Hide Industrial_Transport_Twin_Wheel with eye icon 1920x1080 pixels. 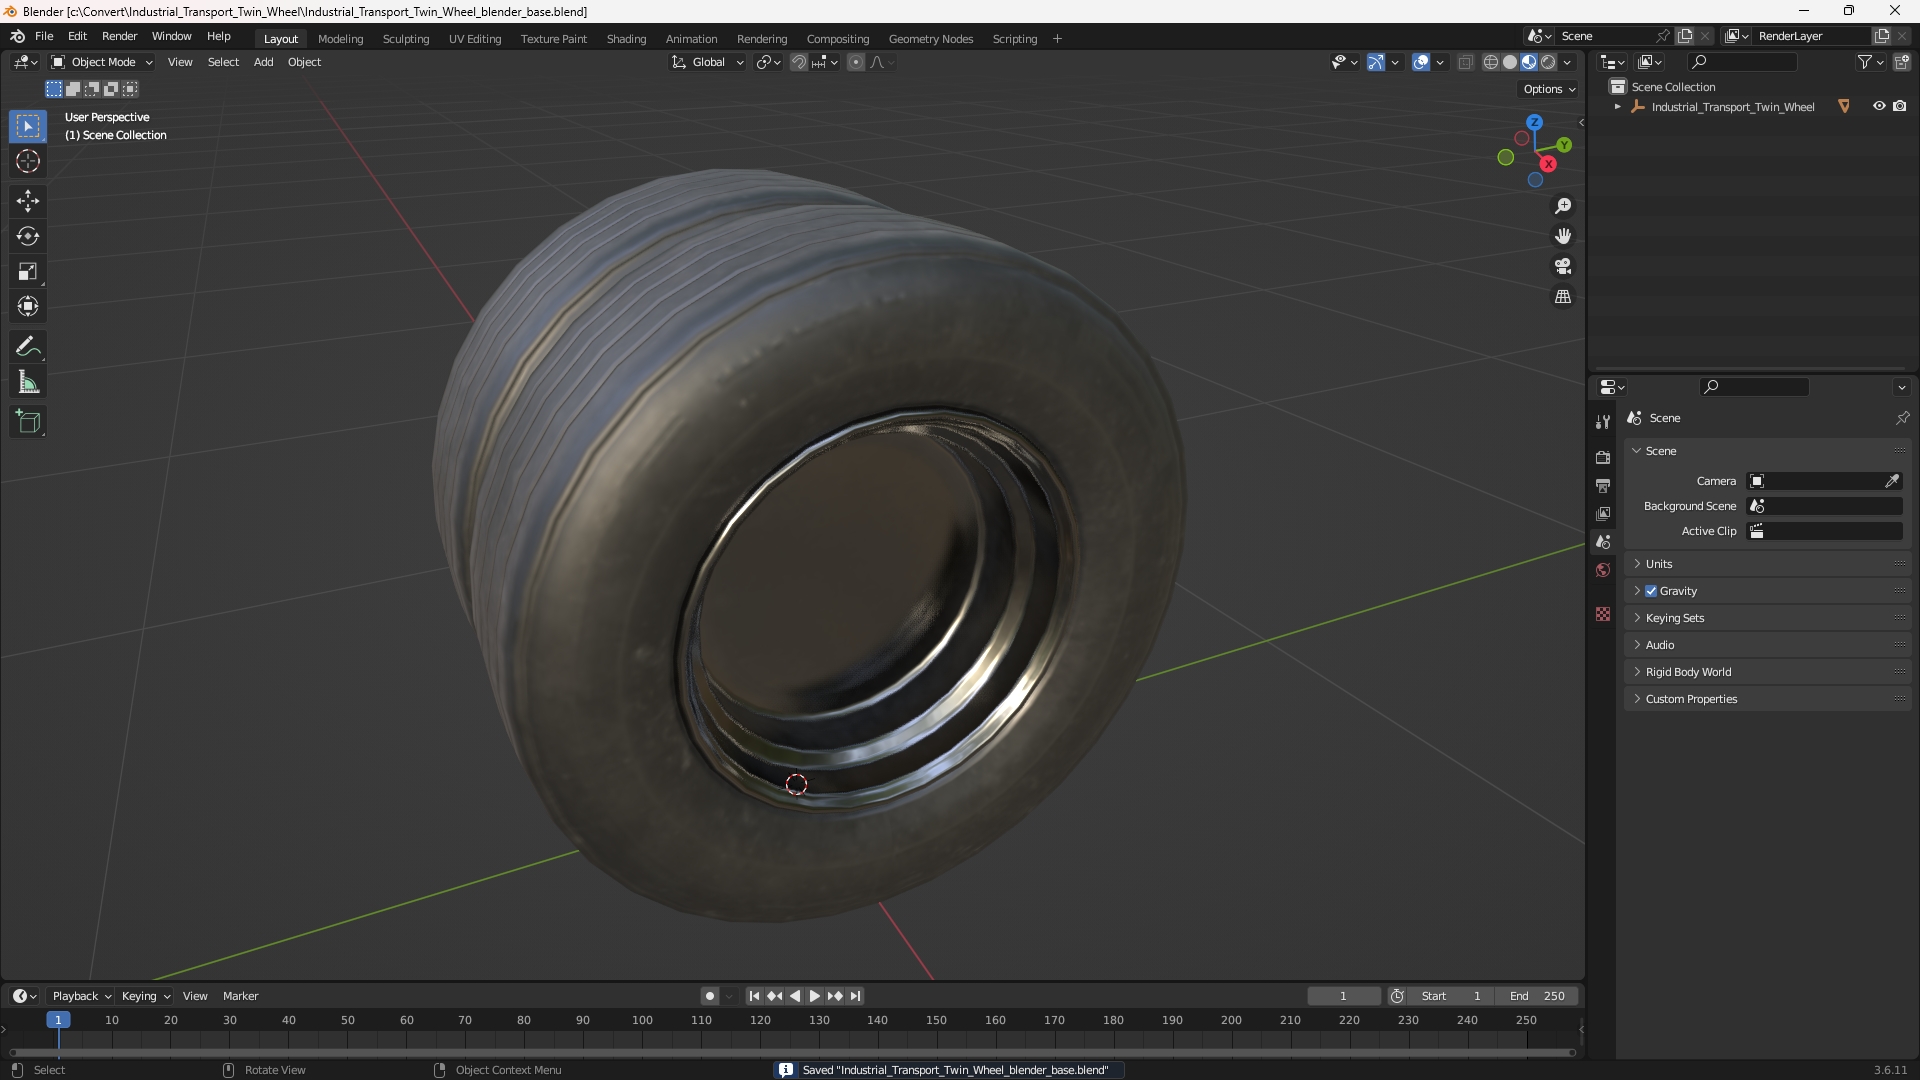[1879, 106]
